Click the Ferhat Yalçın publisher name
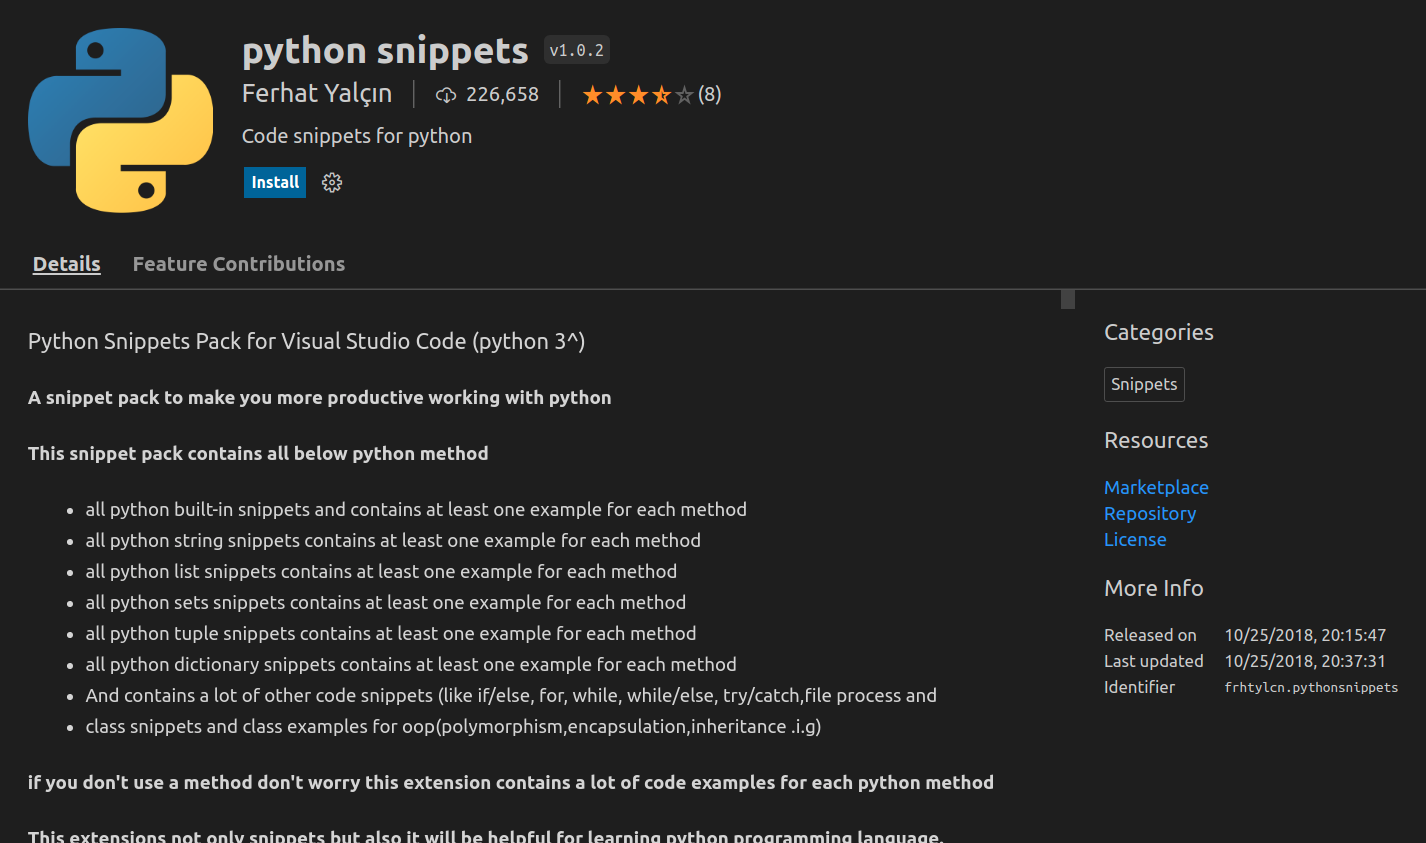 click(x=316, y=94)
